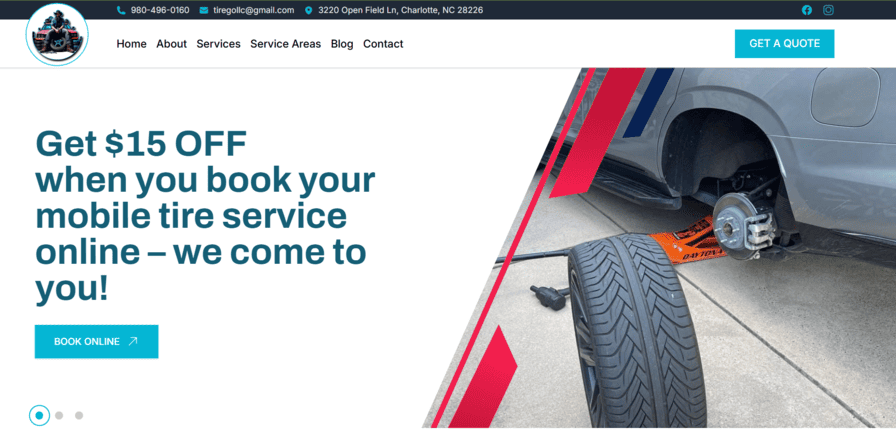The height and width of the screenshot is (439, 896).
Task: Click the tiregollc@gmail.com email link
Action: click(254, 10)
